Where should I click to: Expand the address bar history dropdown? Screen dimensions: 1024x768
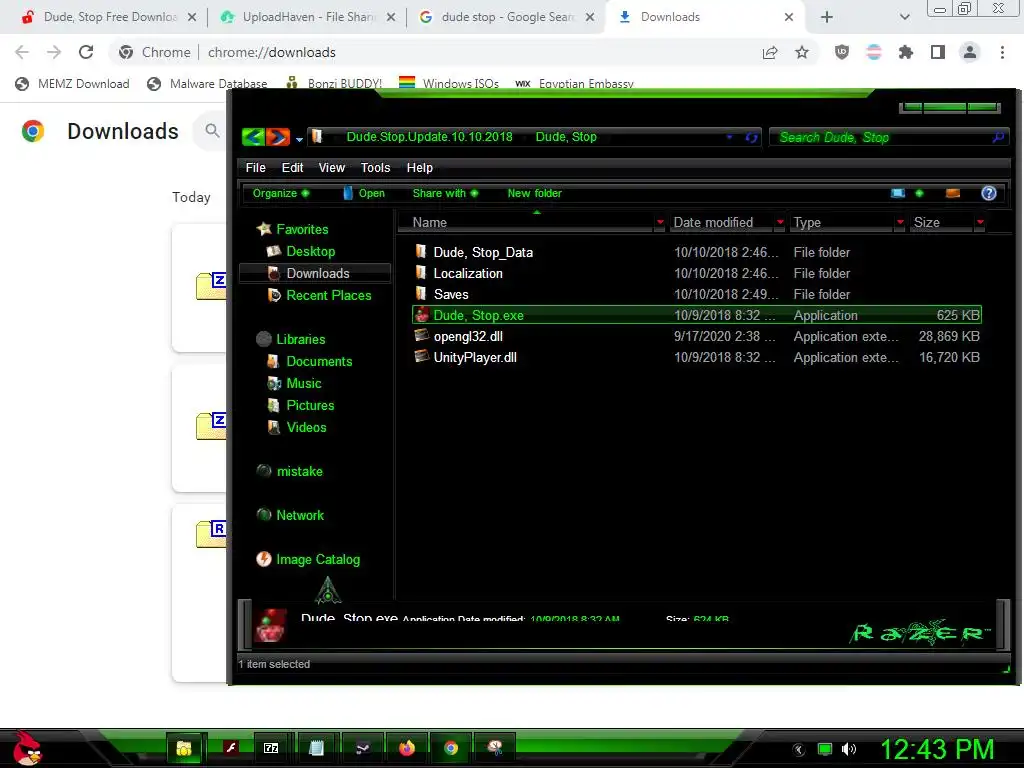click(x=729, y=137)
